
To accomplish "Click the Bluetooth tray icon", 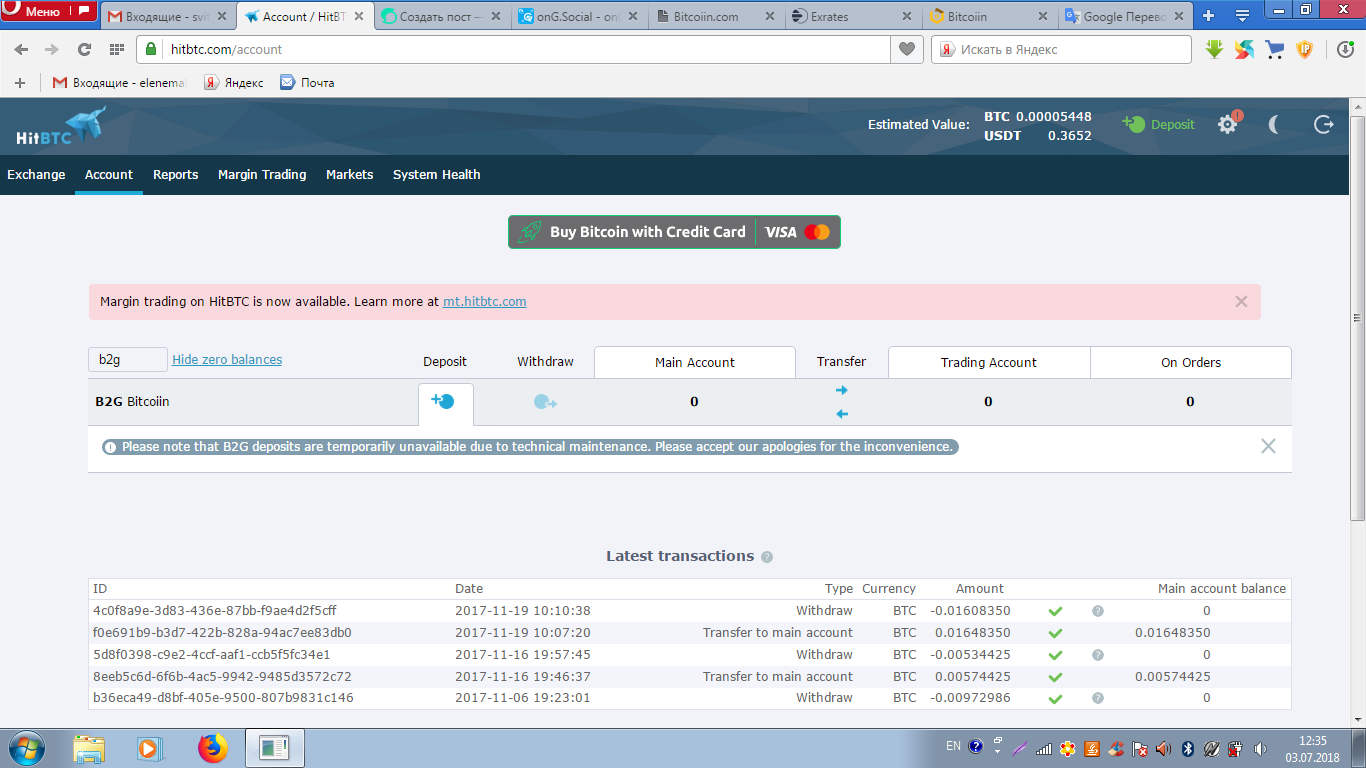I will [1188, 748].
